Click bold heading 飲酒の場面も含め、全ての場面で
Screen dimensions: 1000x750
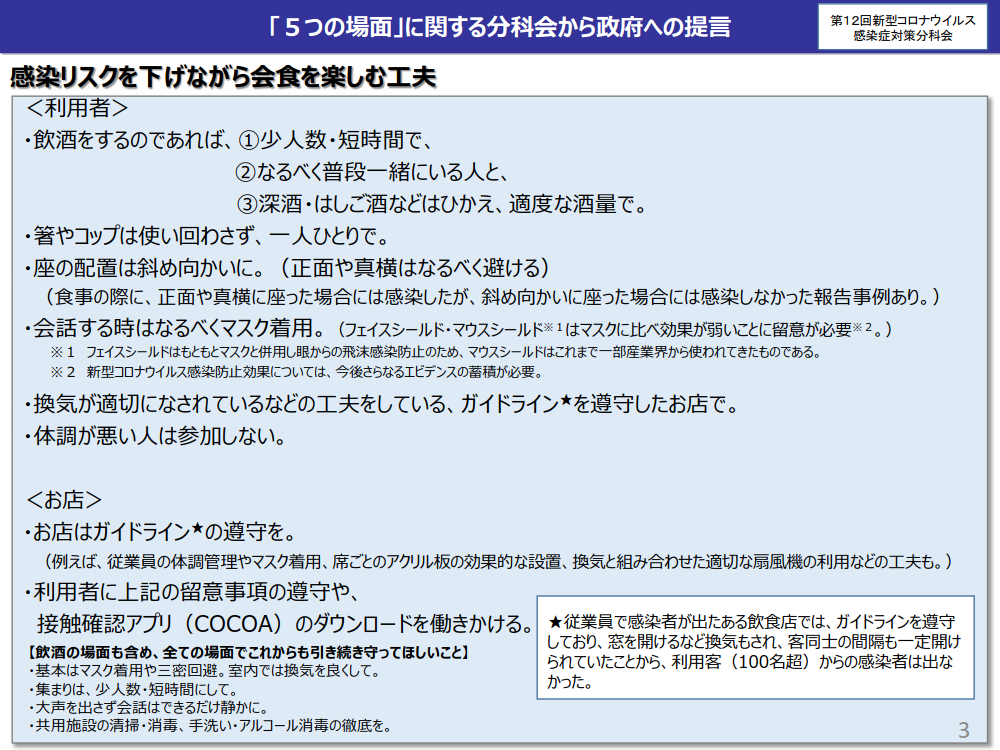tap(249, 652)
